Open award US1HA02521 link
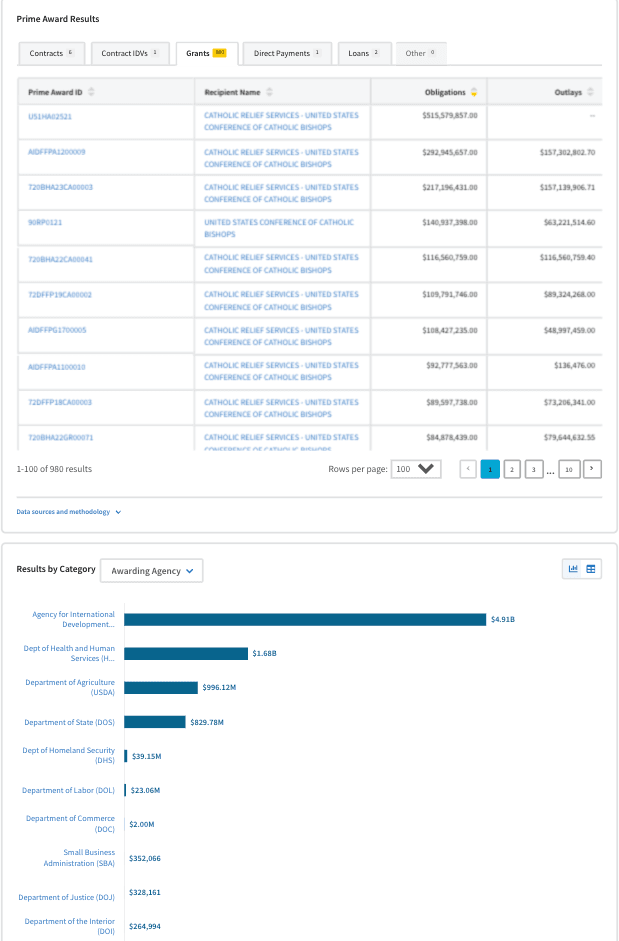The height and width of the screenshot is (941, 619). point(50,116)
